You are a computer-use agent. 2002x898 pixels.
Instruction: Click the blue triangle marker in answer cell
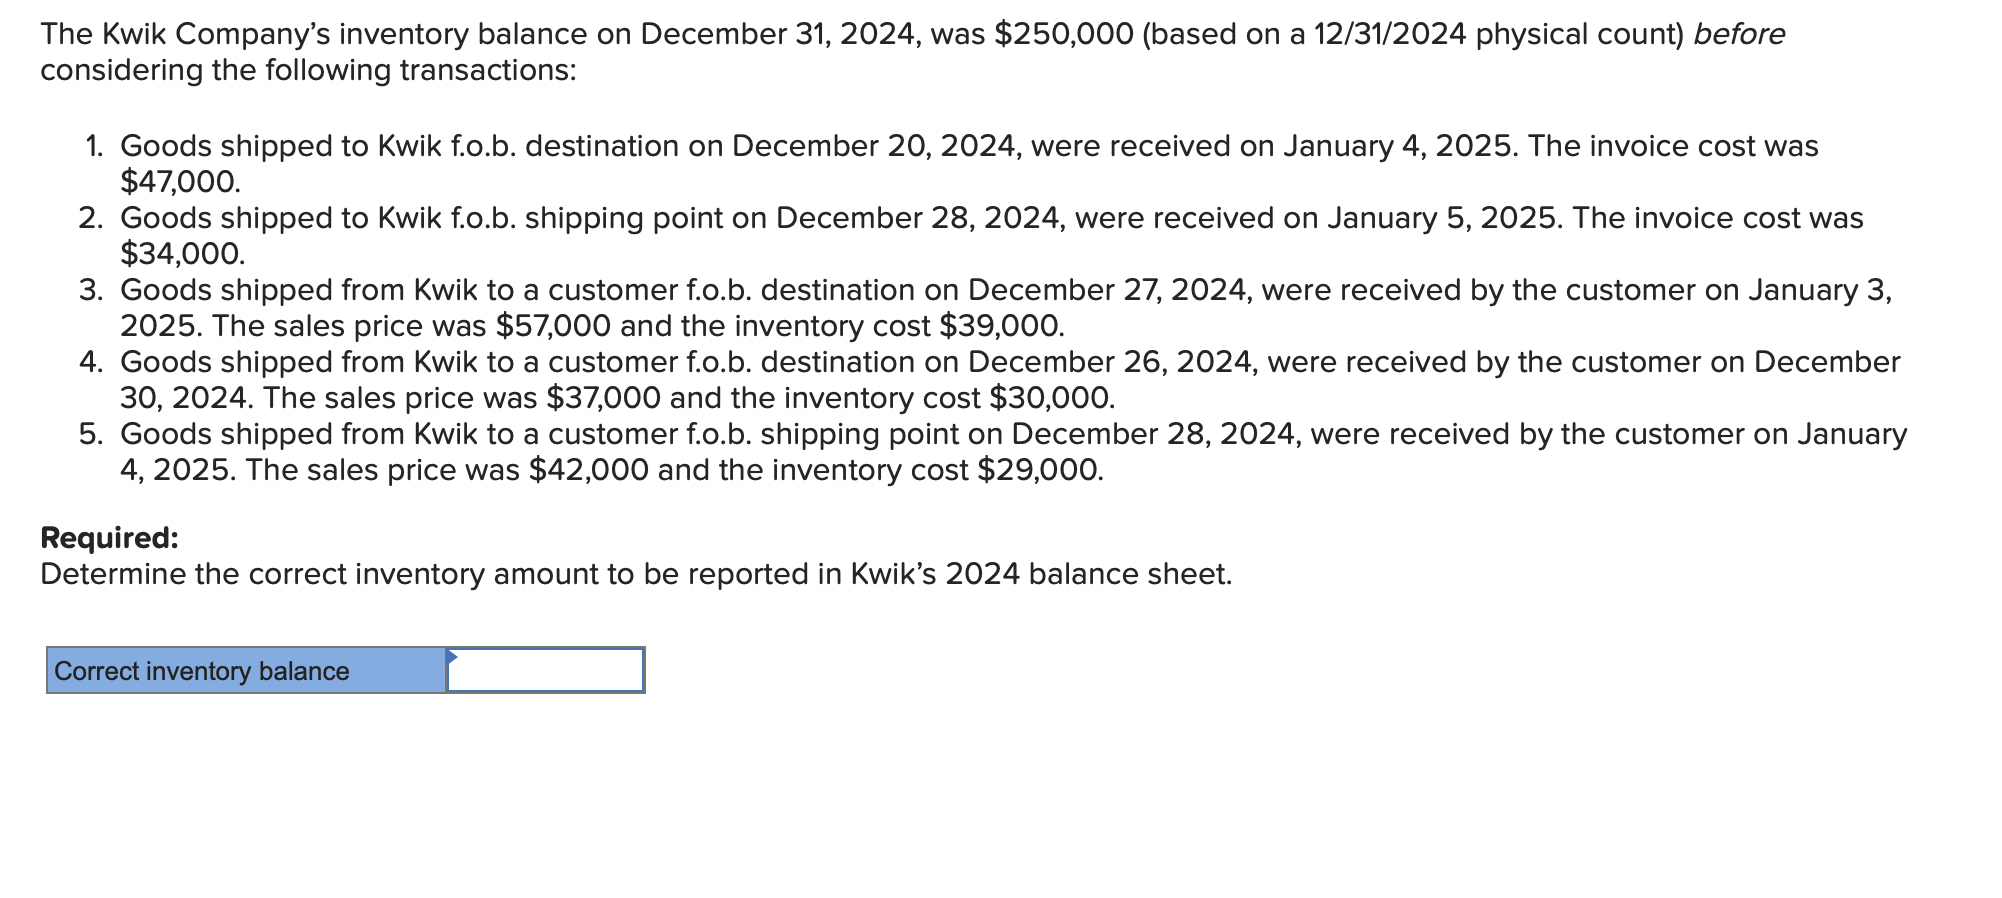click(452, 656)
